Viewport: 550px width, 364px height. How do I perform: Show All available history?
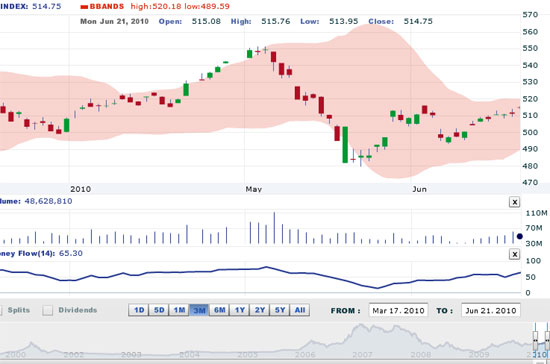pos(300,310)
